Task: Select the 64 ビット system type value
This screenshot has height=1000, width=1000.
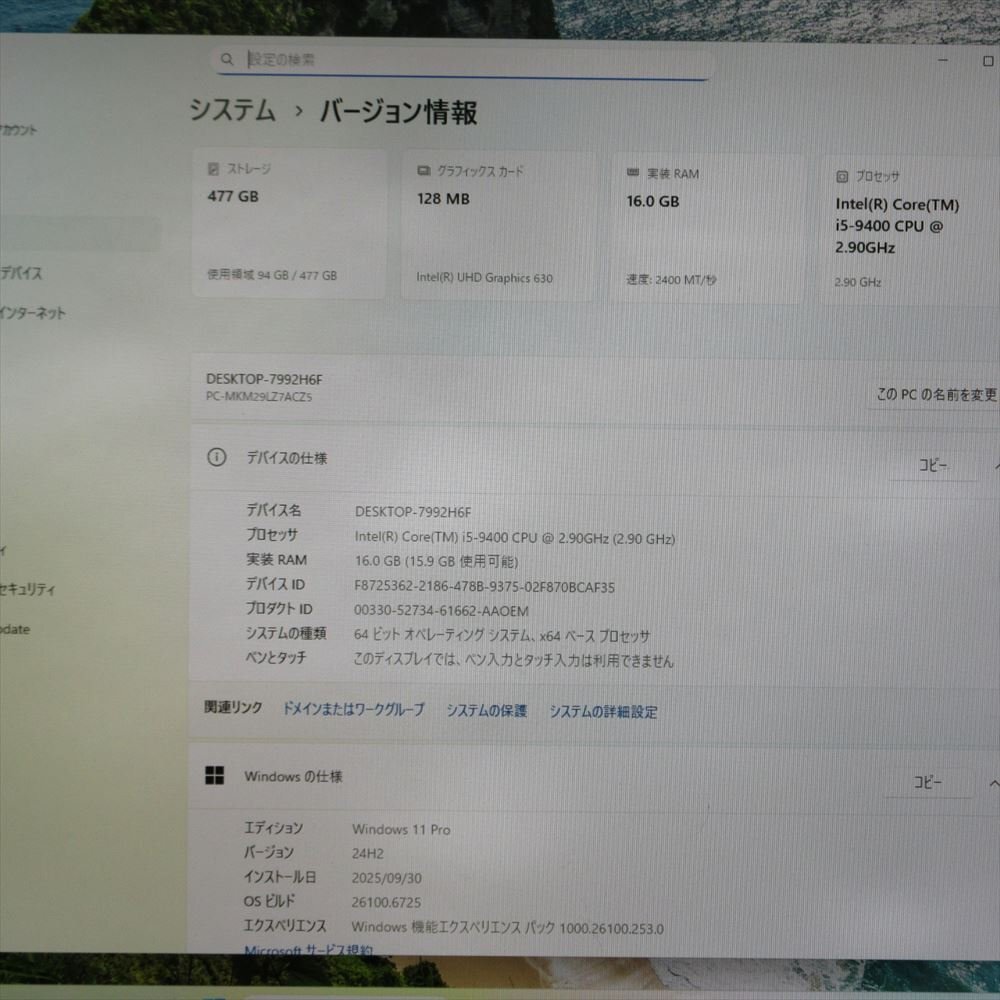Action: (x=502, y=636)
